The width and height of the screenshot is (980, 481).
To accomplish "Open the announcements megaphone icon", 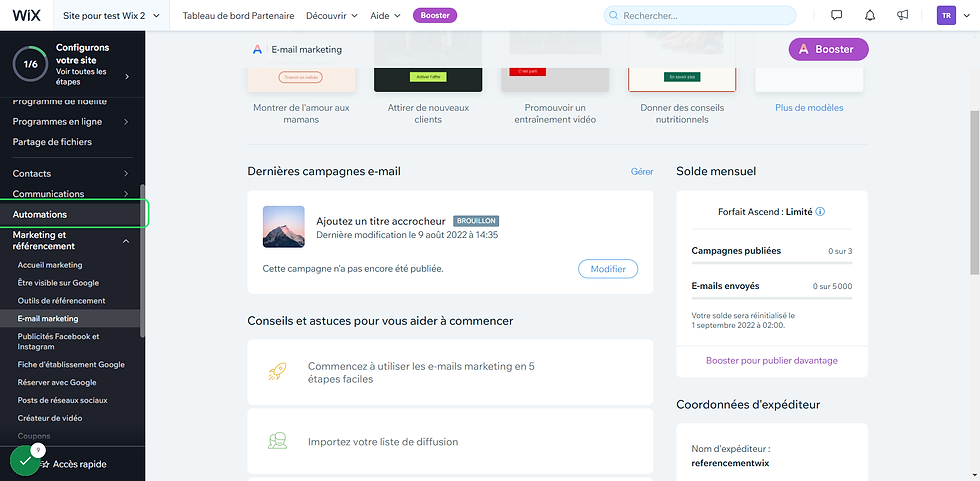I will [x=902, y=16].
